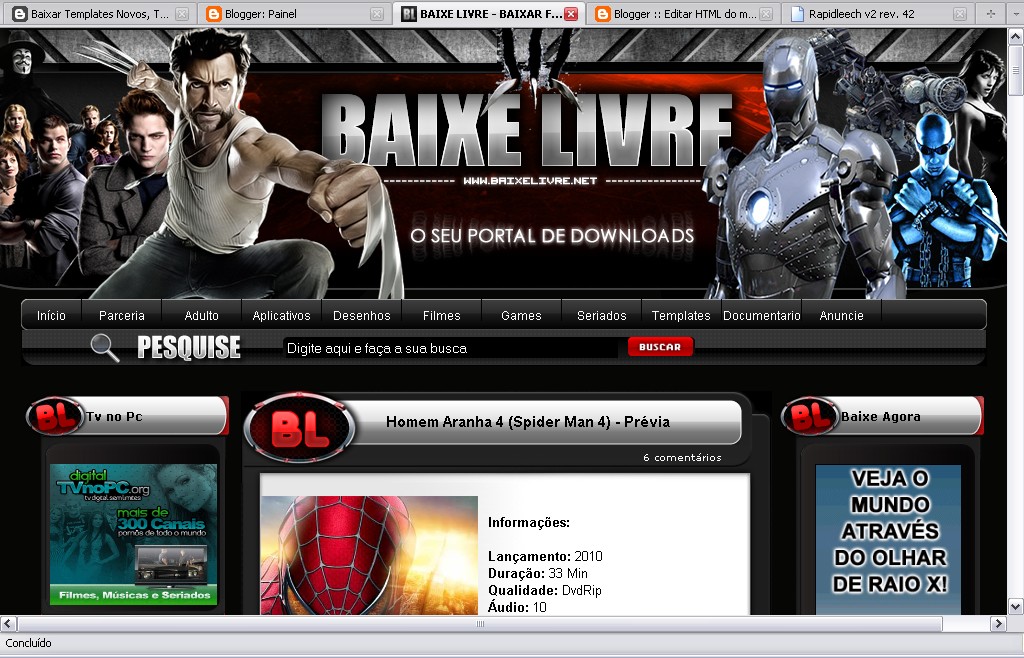This screenshot has width=1024, height=658.
Task: Open the 6 comentários link
Action: coord(682,458)
